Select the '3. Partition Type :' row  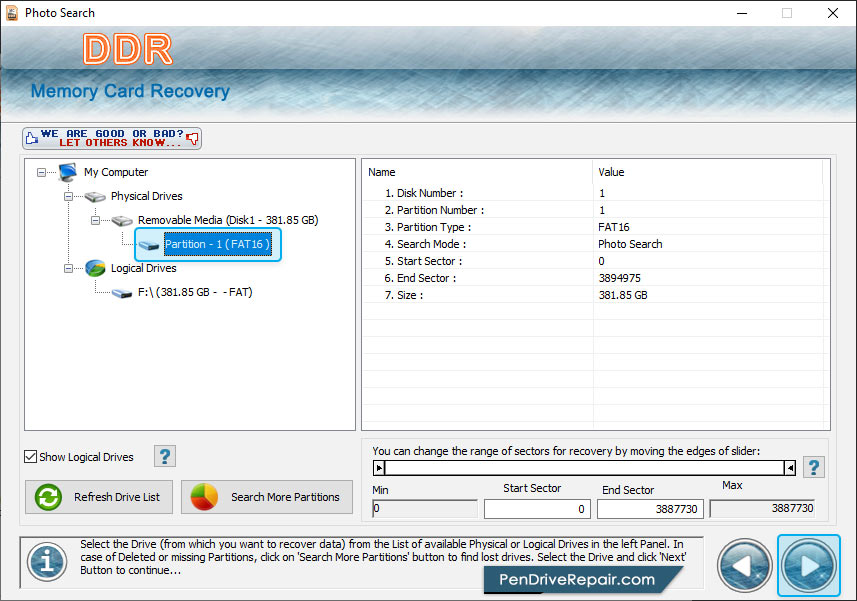coord(593,227)
